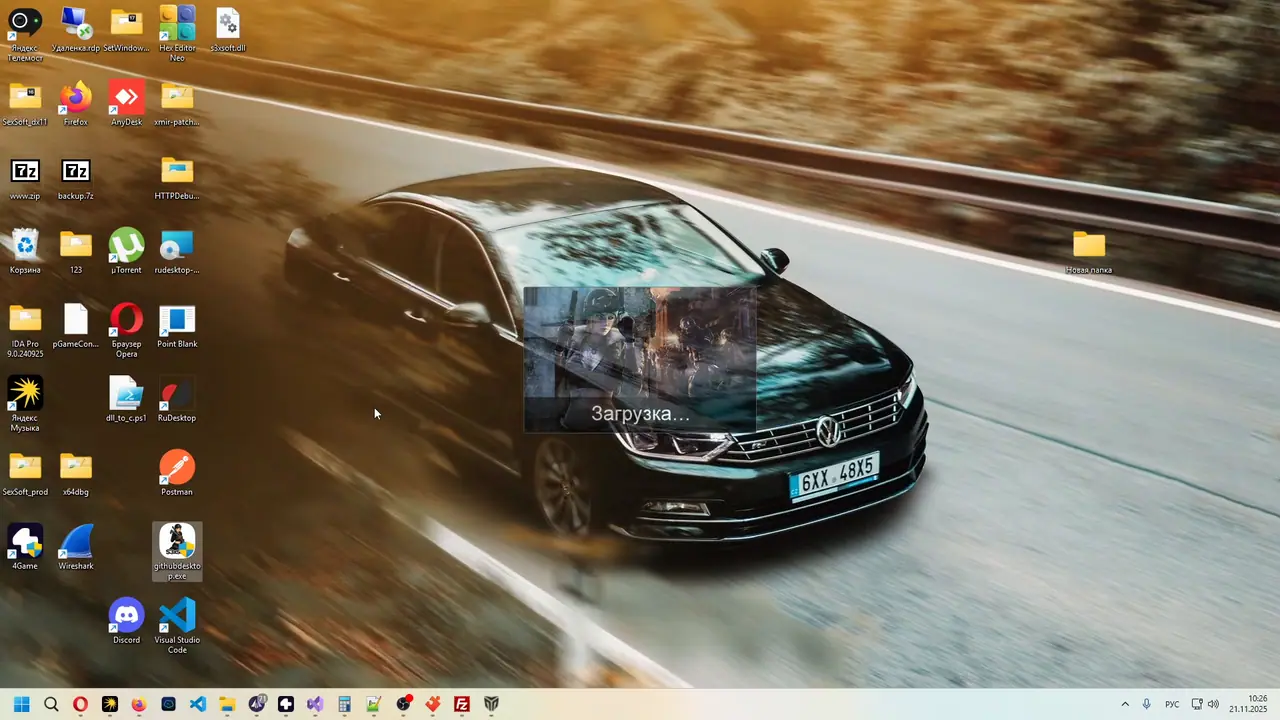Select the Wireshark shortcut
Screen dimensions: 1280x720
76,548
